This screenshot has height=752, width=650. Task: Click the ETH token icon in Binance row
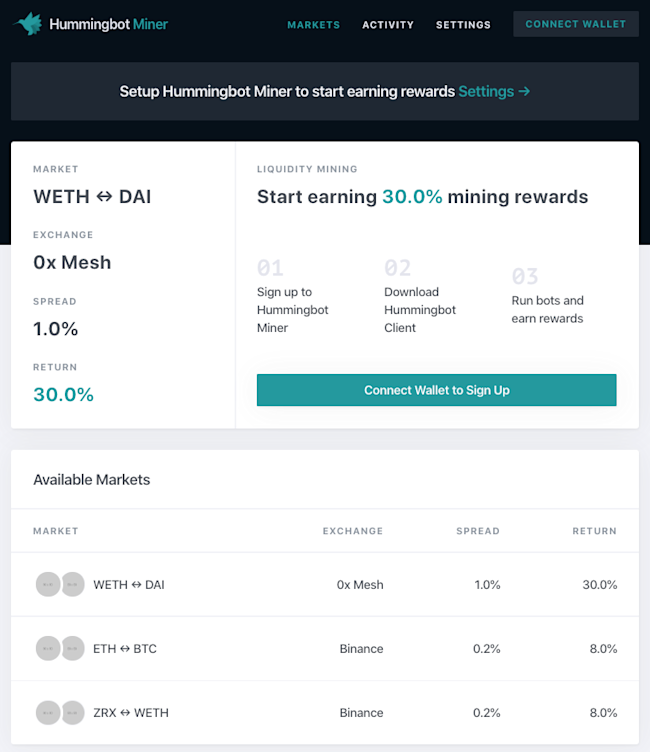(x=48, y=648)
